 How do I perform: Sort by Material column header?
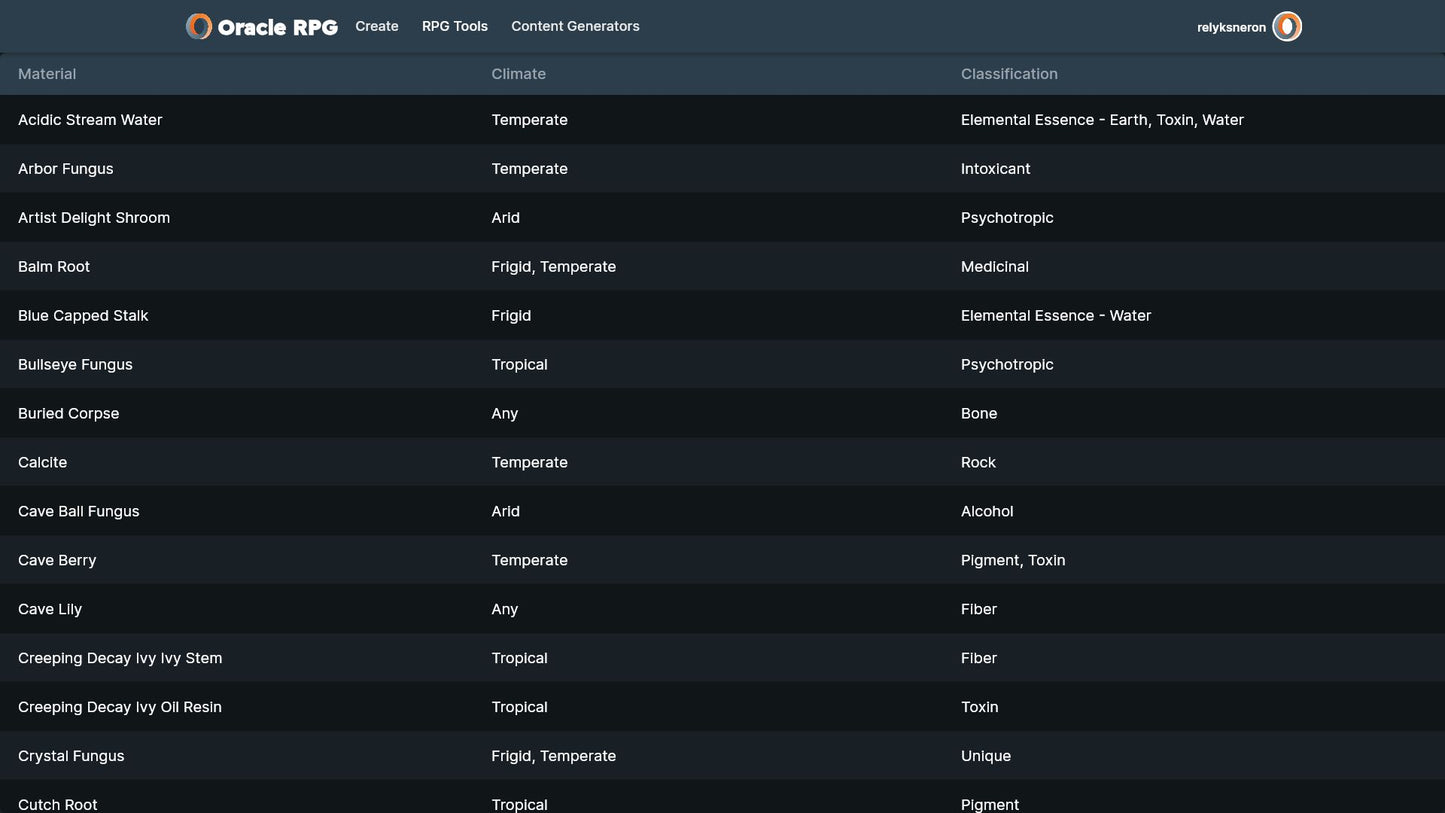[x=47, y=74]
